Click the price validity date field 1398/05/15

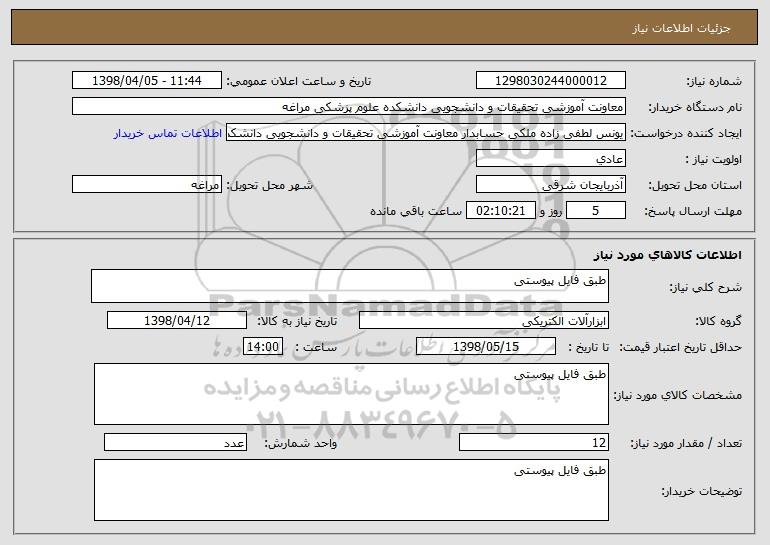pos(486,347)
